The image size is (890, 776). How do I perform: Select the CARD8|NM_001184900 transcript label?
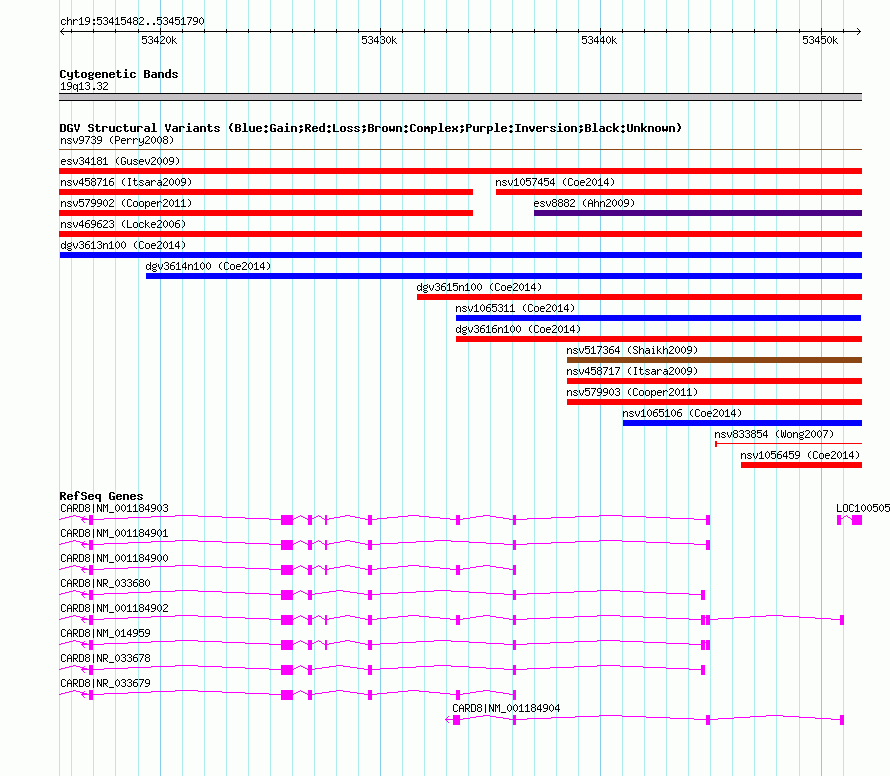(x=114, y=558)
